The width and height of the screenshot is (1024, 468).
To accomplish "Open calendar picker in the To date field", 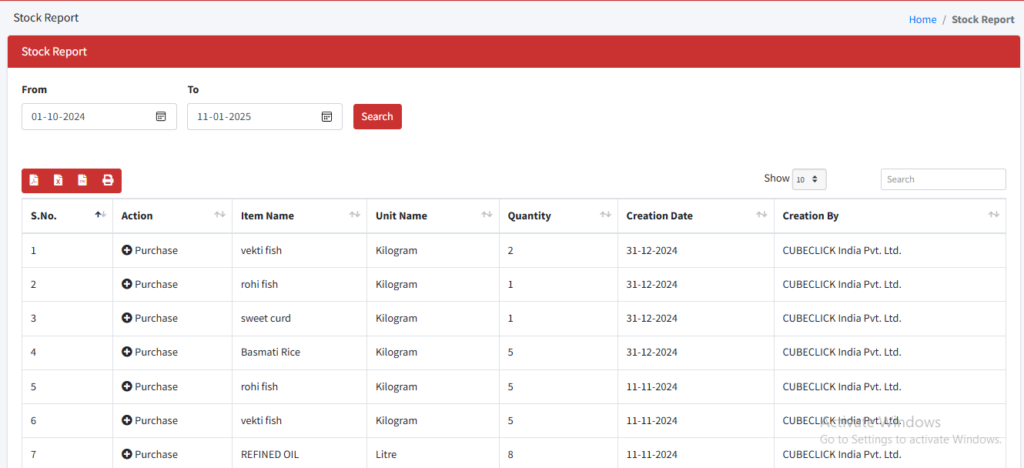I will coord(327,117).
